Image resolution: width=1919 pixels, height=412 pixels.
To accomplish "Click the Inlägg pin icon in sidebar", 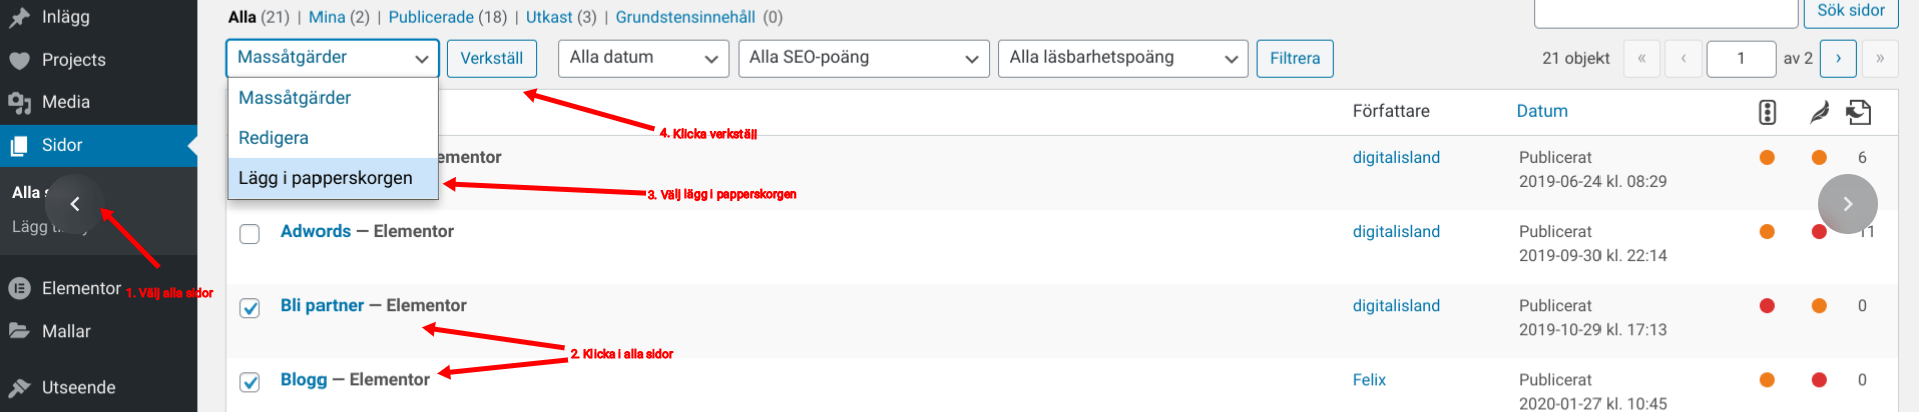I will pos(19,17).
